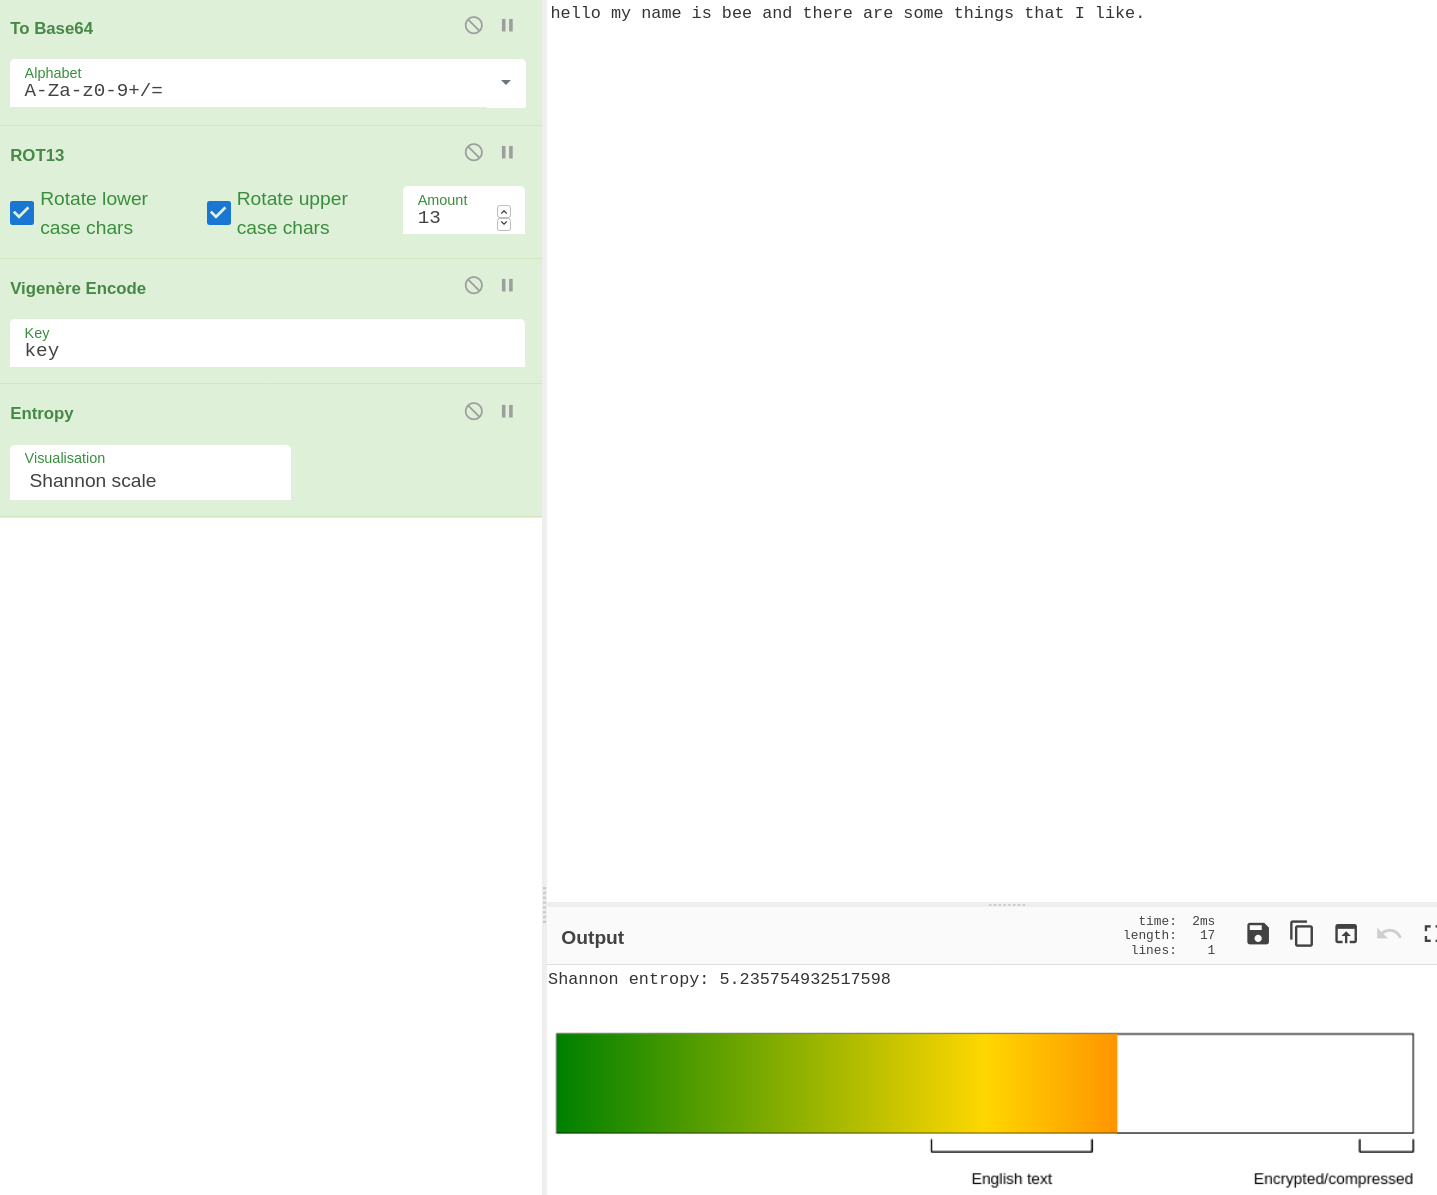Undo the last output change
Screen dimensions: 1437x1195
click(1389, 934)
